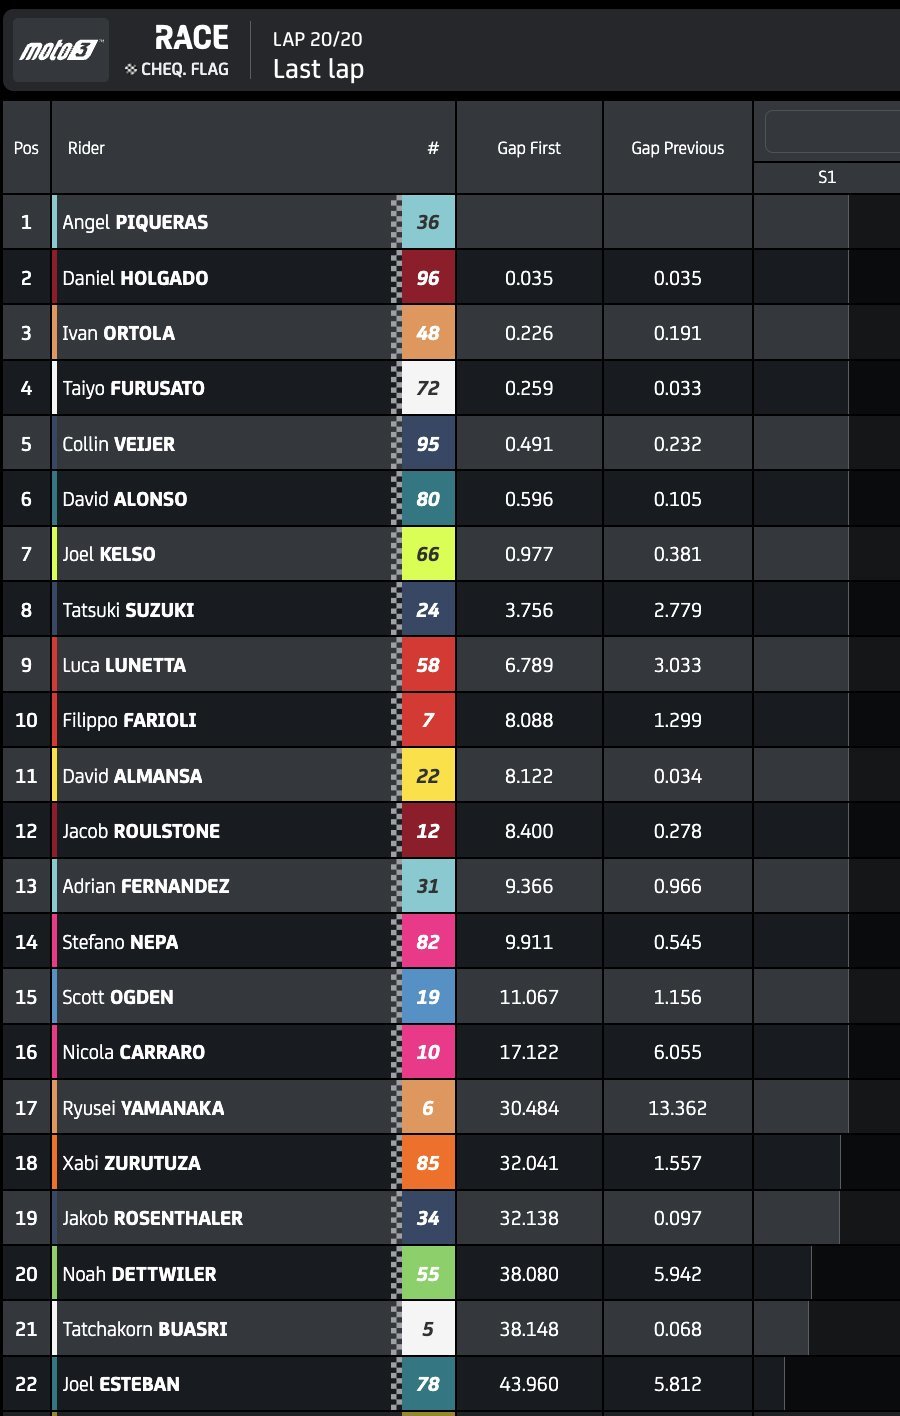Click the box above the S1 header
Screen dimensions: 900x1416
coord(832,131)
